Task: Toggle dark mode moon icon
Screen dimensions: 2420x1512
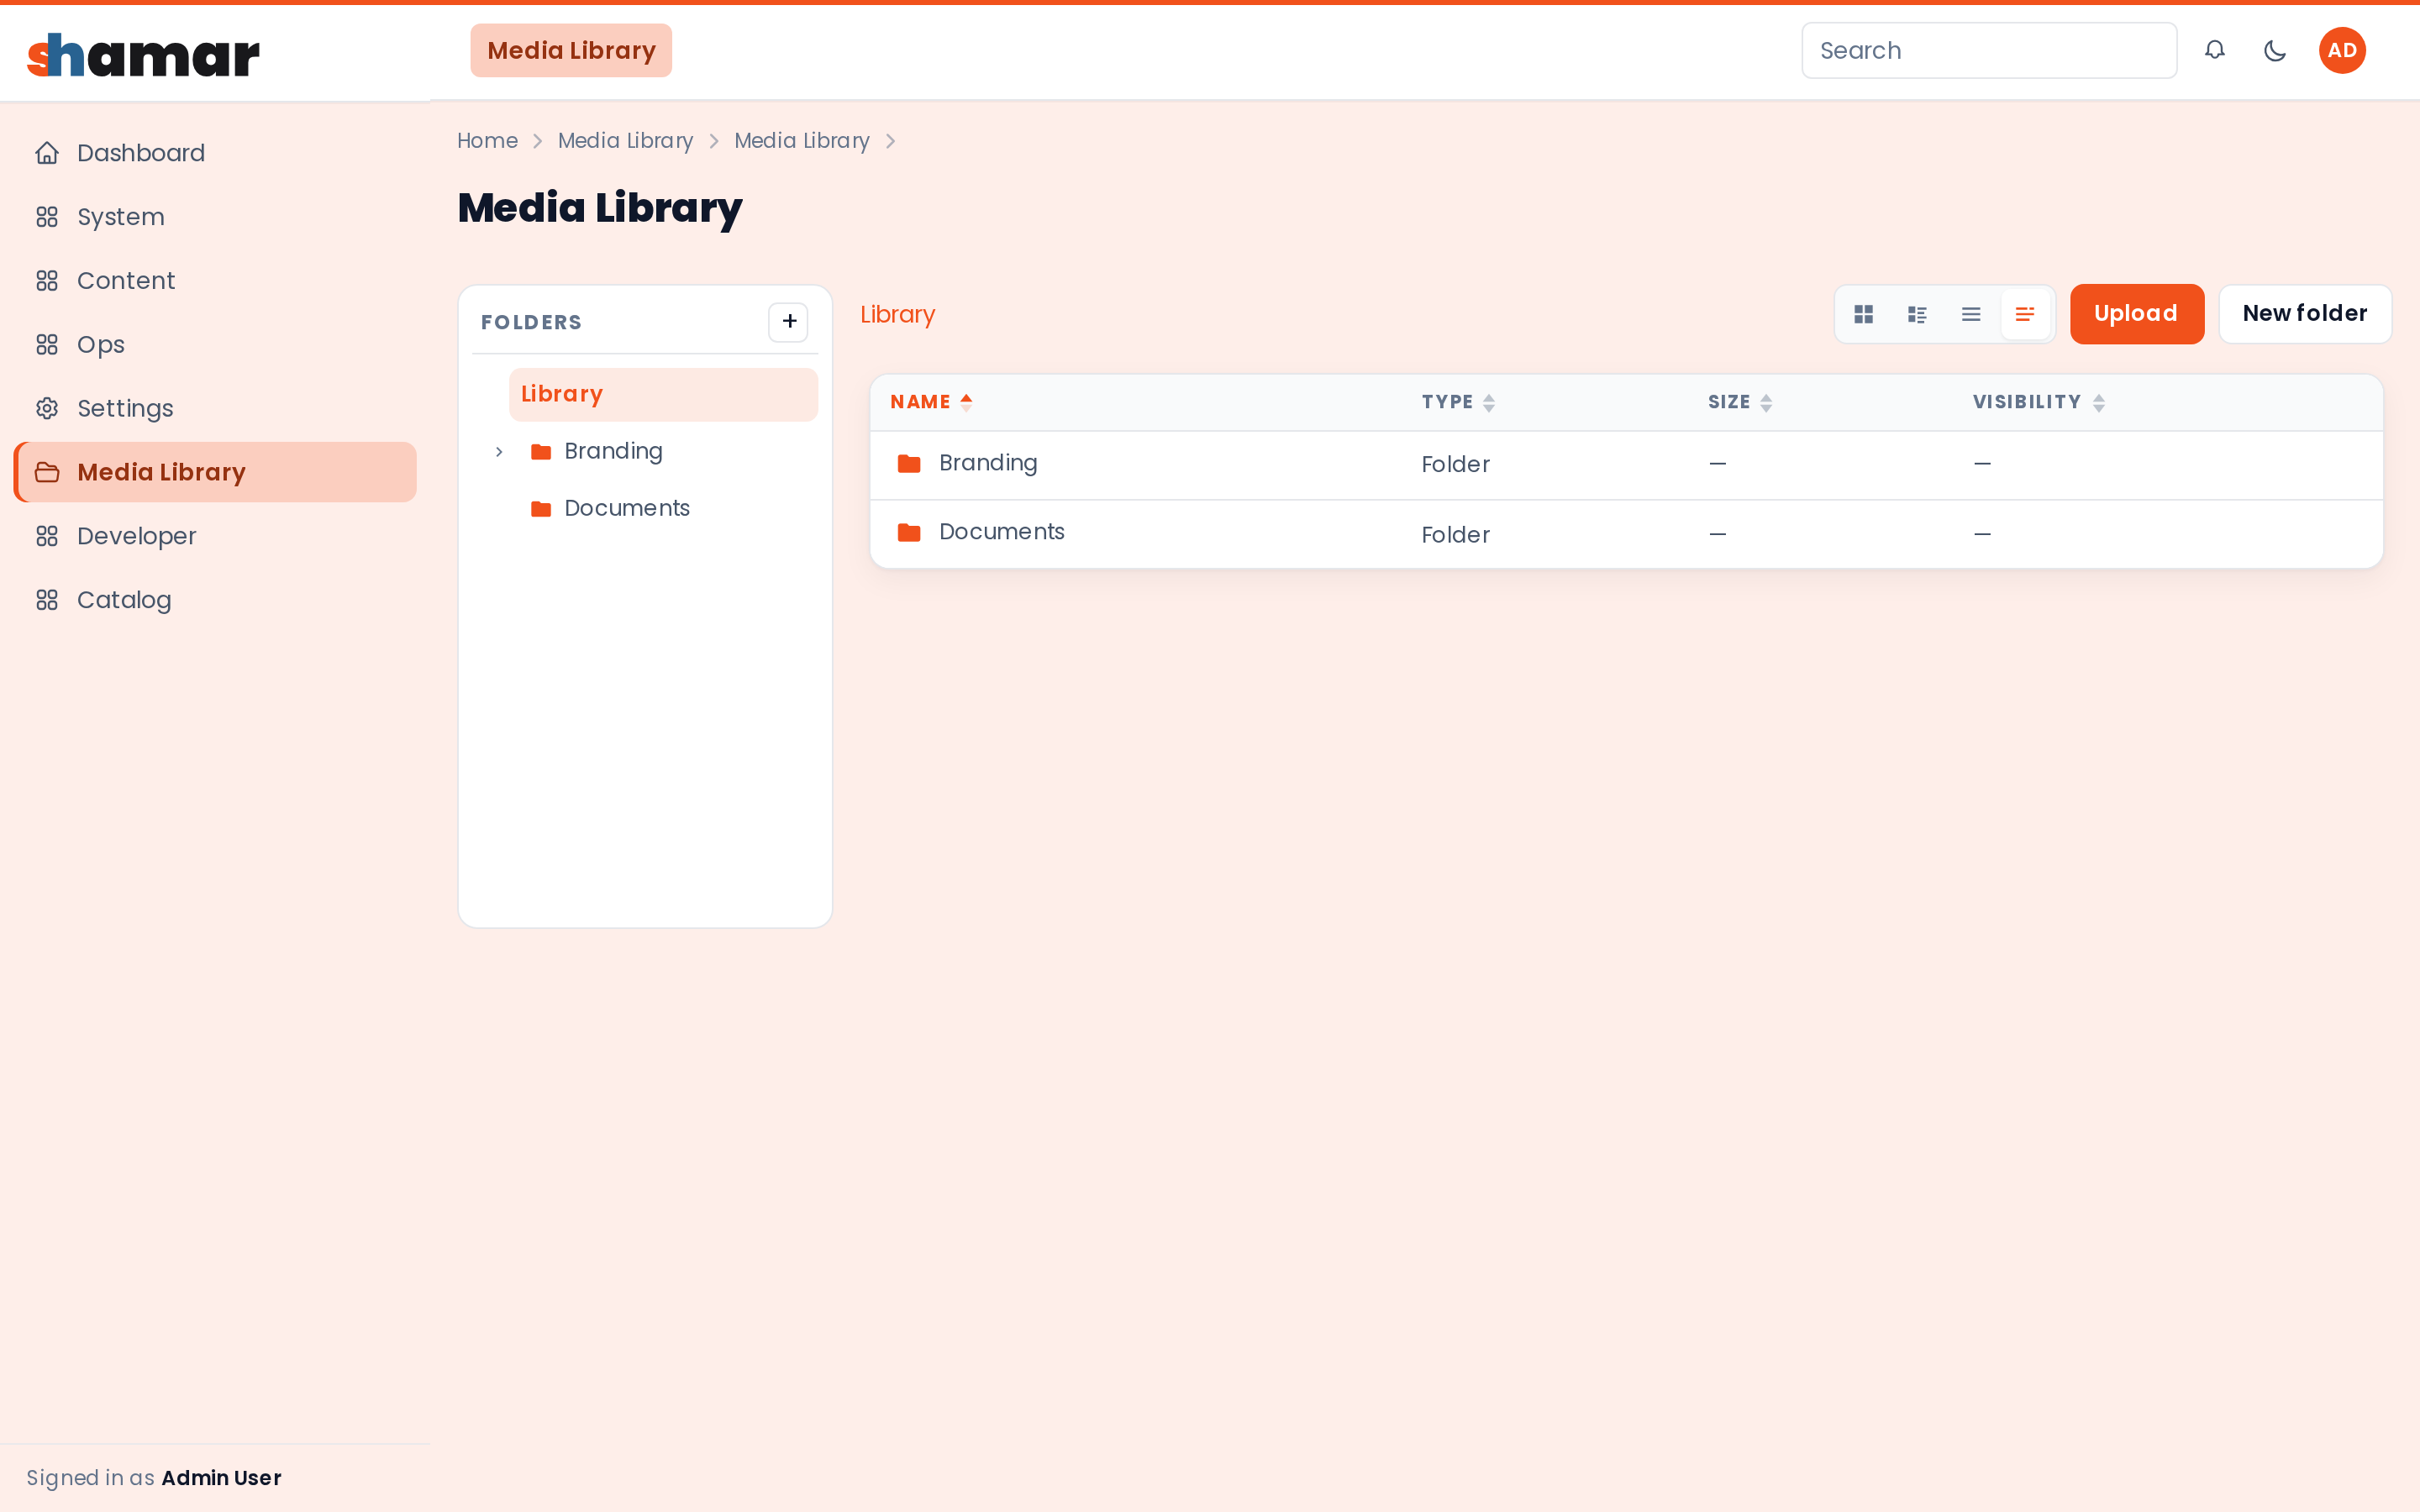Action: pyautogui.click(x=2274, y=50)
